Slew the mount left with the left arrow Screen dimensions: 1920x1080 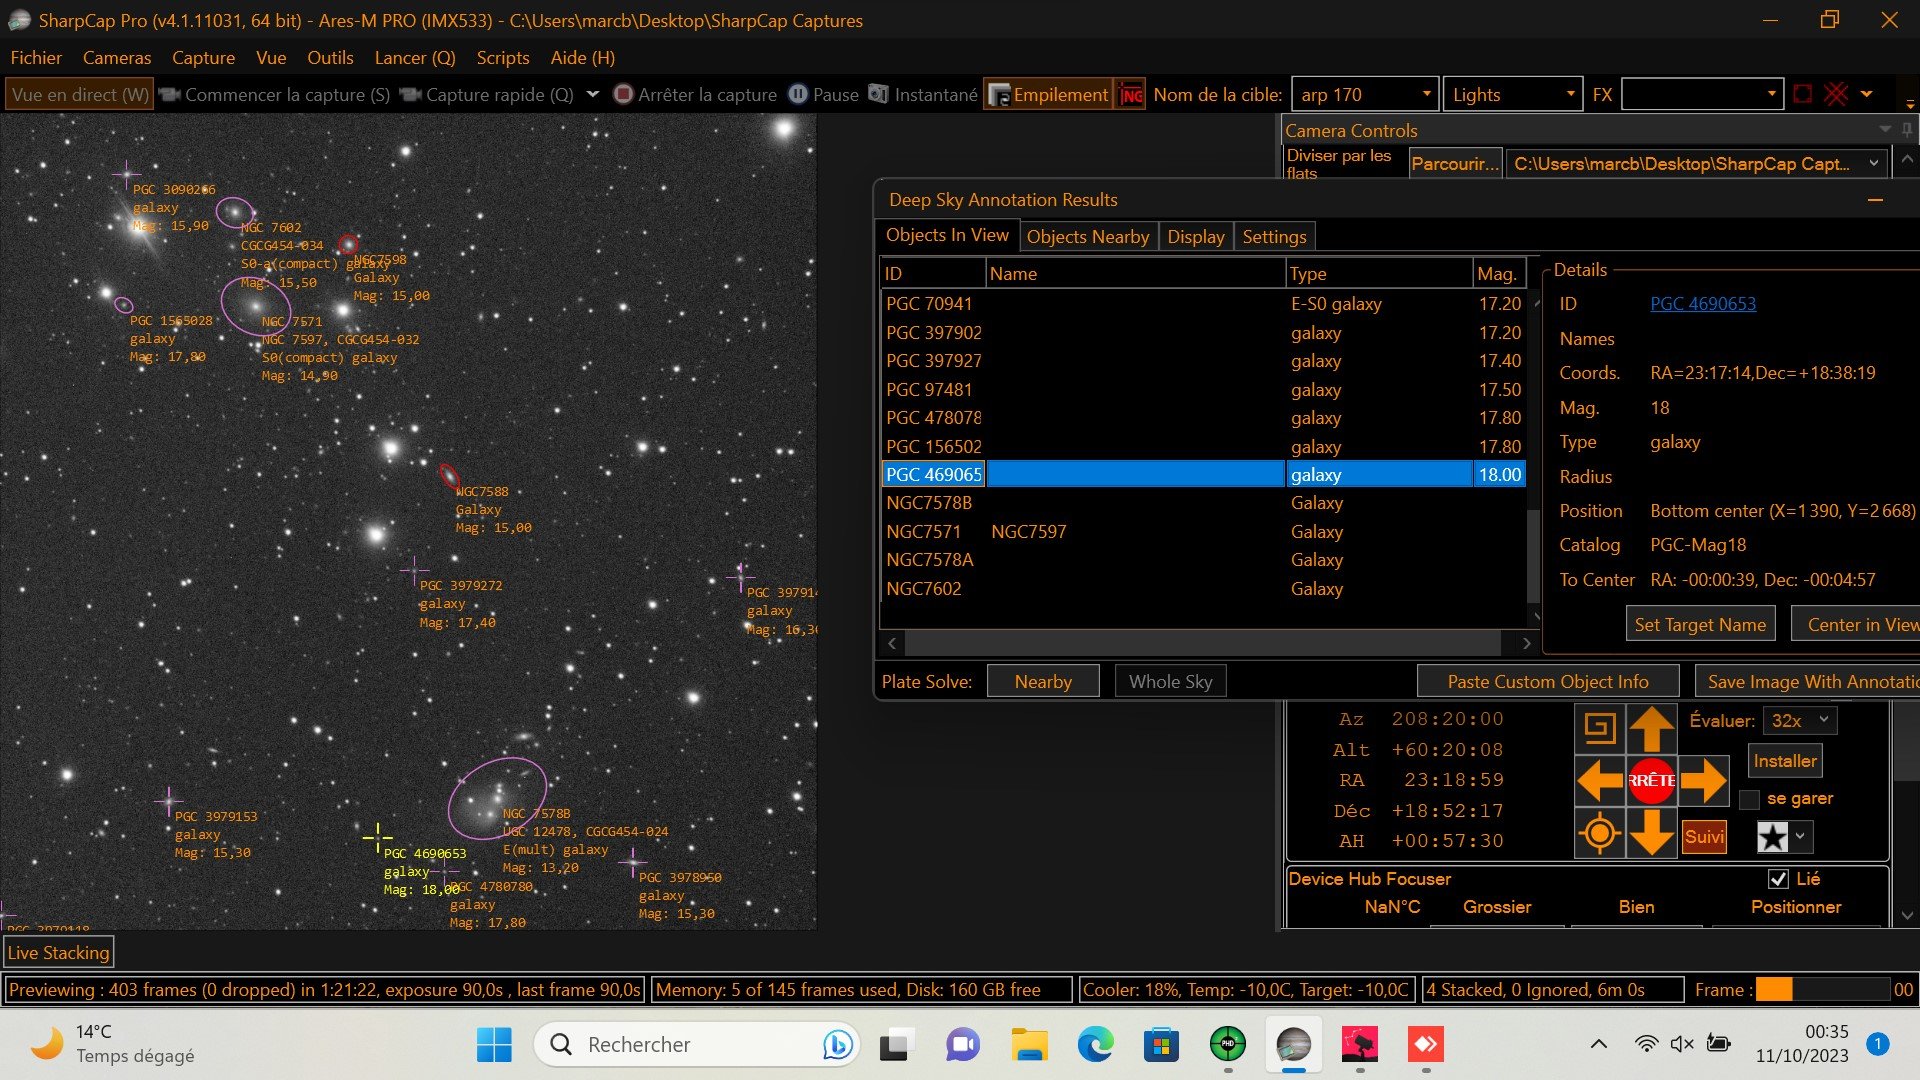coord(1600,780)
